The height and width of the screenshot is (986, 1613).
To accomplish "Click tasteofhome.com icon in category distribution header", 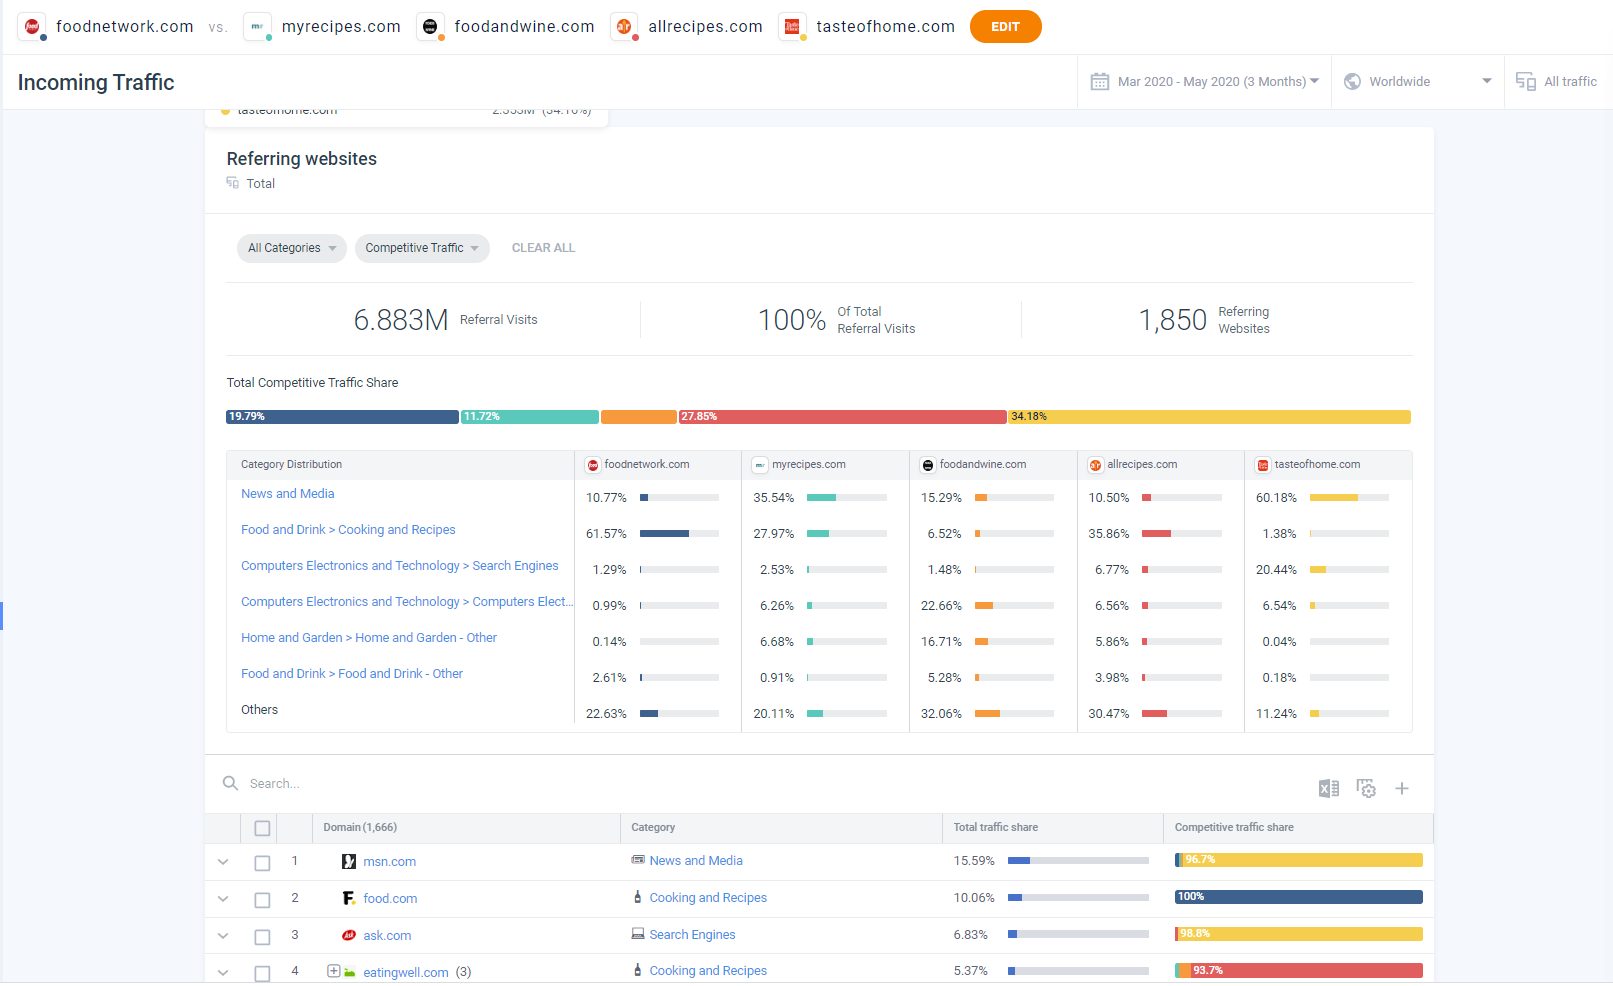I will point(1263,465).
